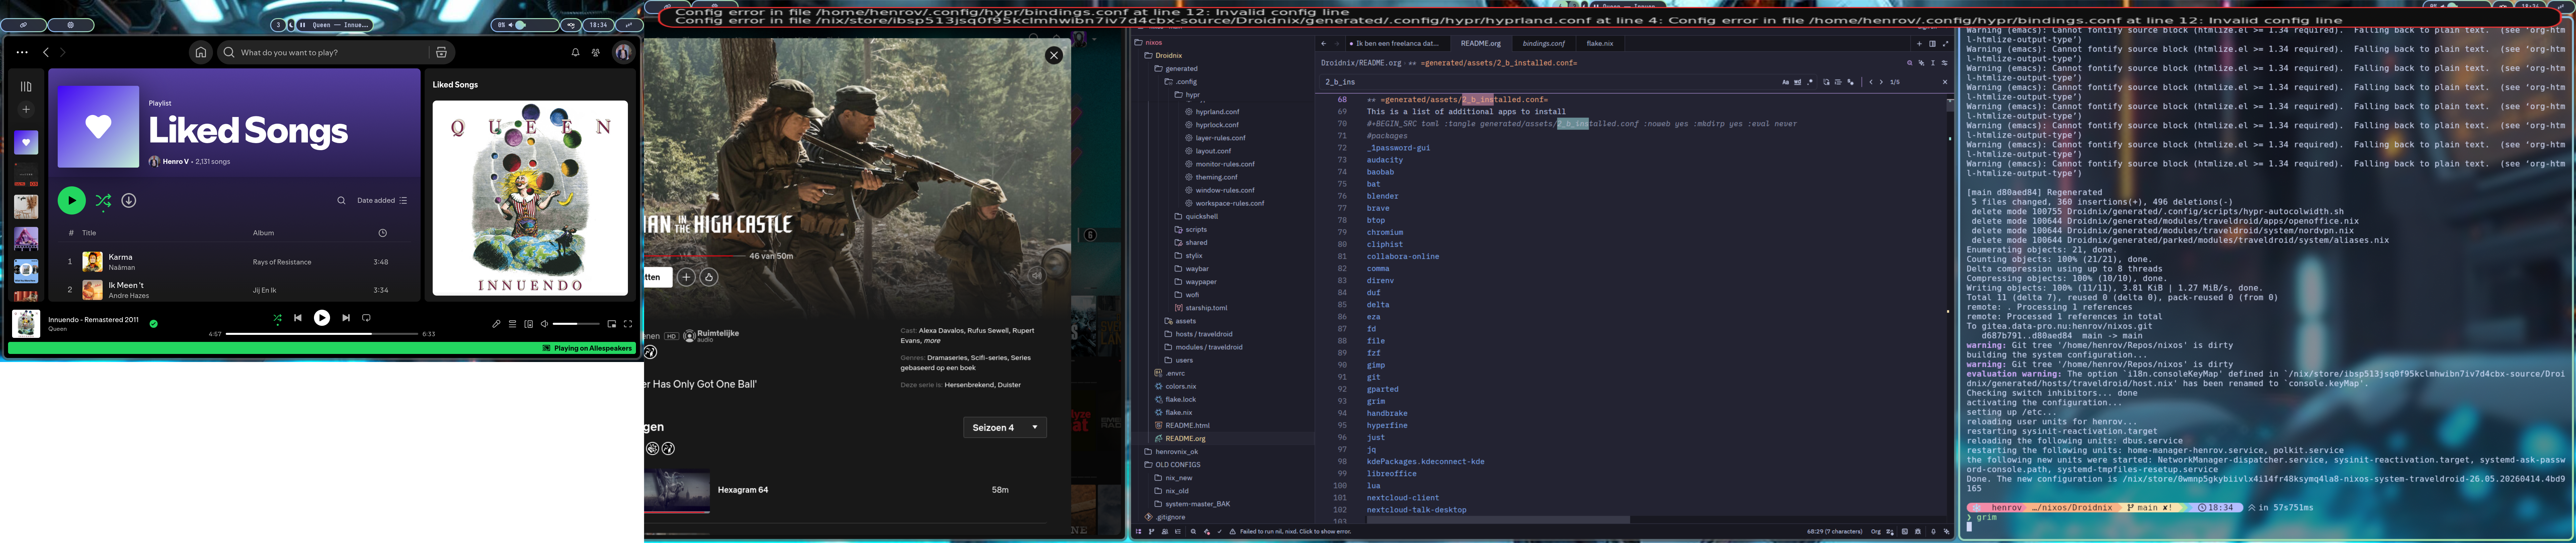2576x543 pixels.
Task: Open lyrics microphone icon in Spotify
Action: [496, 324]
